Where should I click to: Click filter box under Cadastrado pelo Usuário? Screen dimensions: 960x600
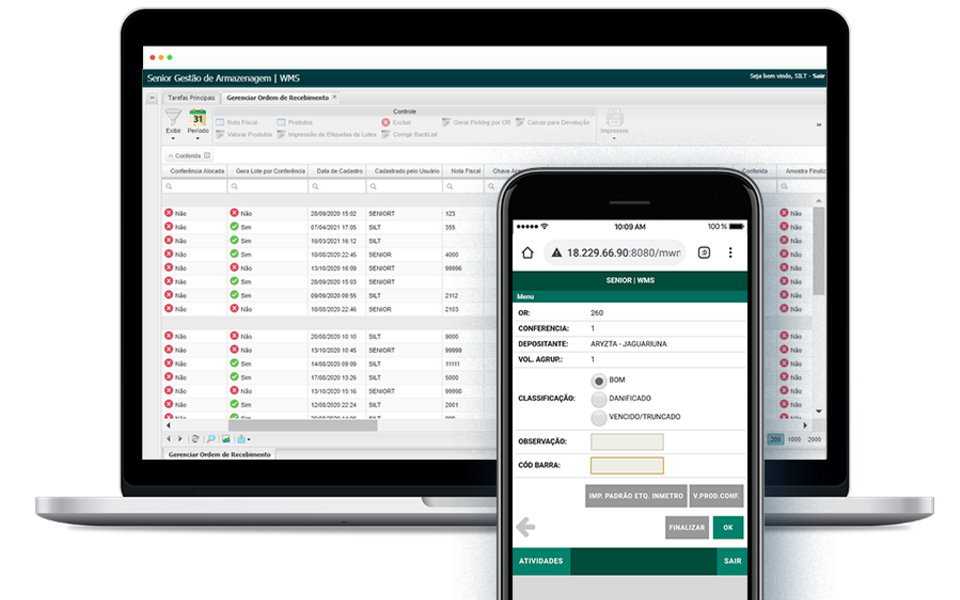click(404, 186)
